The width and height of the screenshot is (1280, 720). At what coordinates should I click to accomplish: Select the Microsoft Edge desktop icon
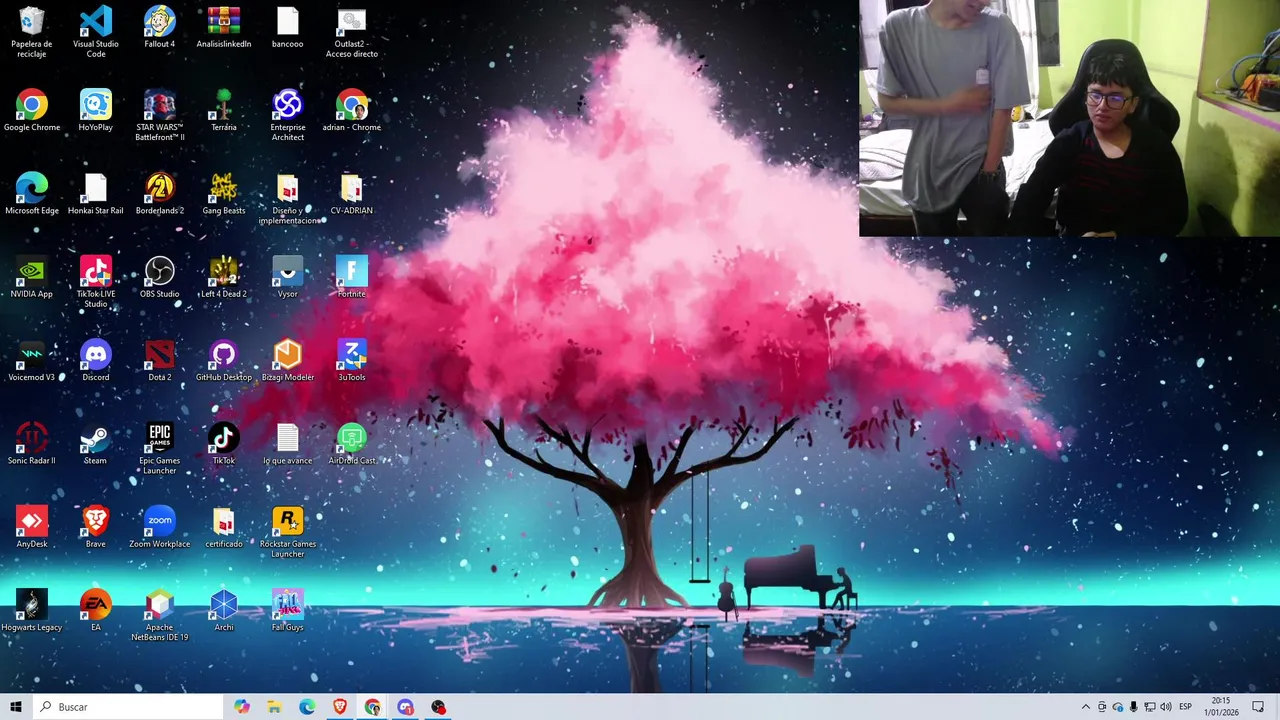(31, 188)
